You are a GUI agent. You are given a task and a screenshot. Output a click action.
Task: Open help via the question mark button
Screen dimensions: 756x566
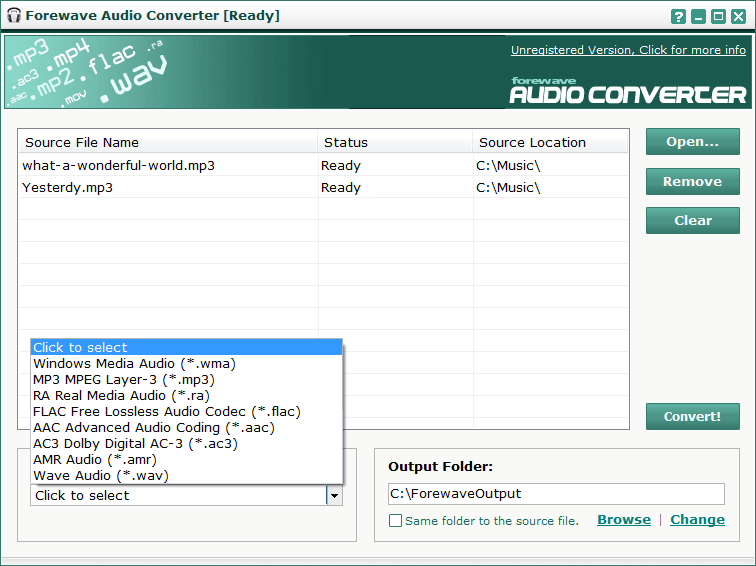click(x=678, y=17)
